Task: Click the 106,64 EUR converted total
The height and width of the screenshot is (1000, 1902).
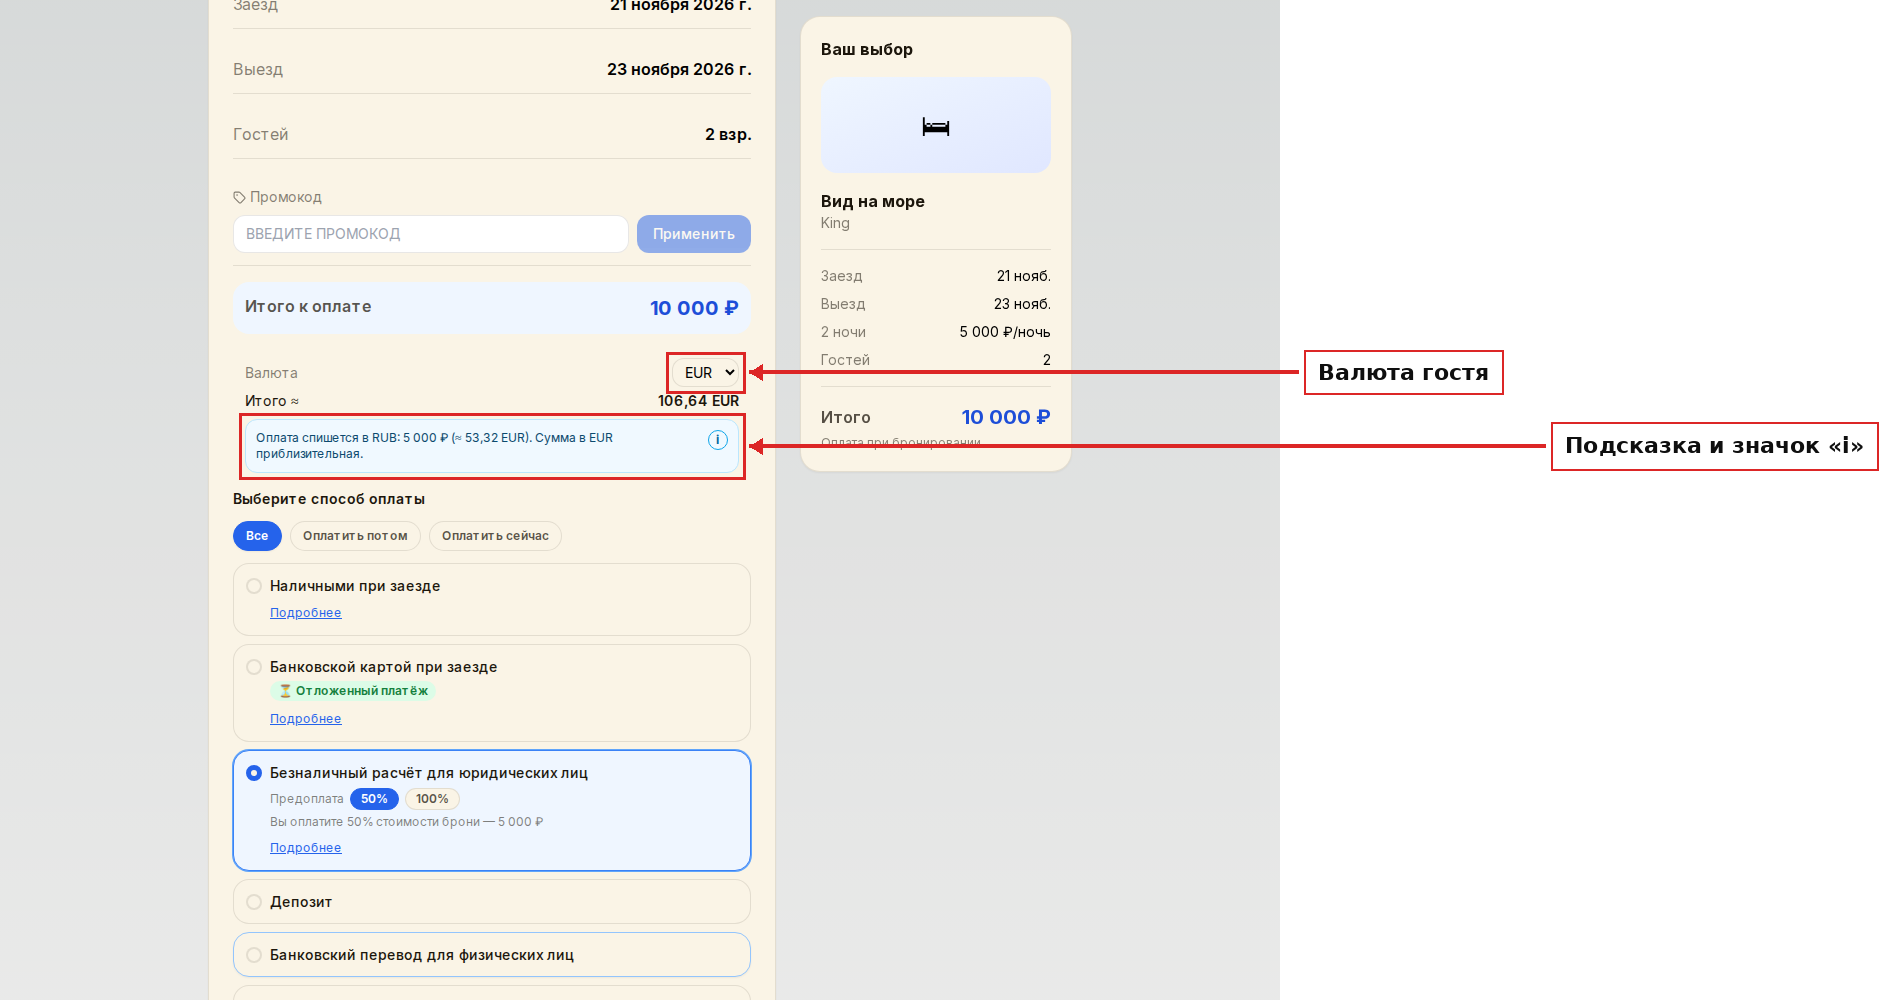Action: pos(698,401)
